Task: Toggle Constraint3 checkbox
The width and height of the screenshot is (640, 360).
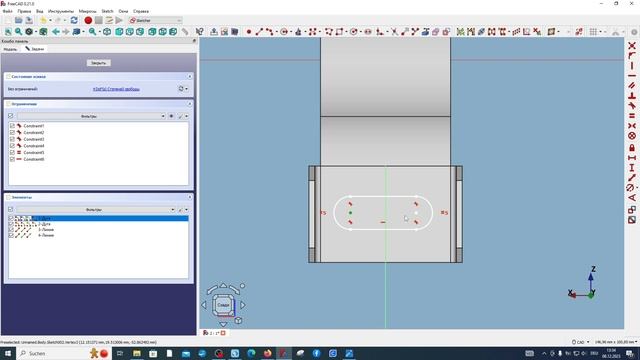Action: point(12,139)
